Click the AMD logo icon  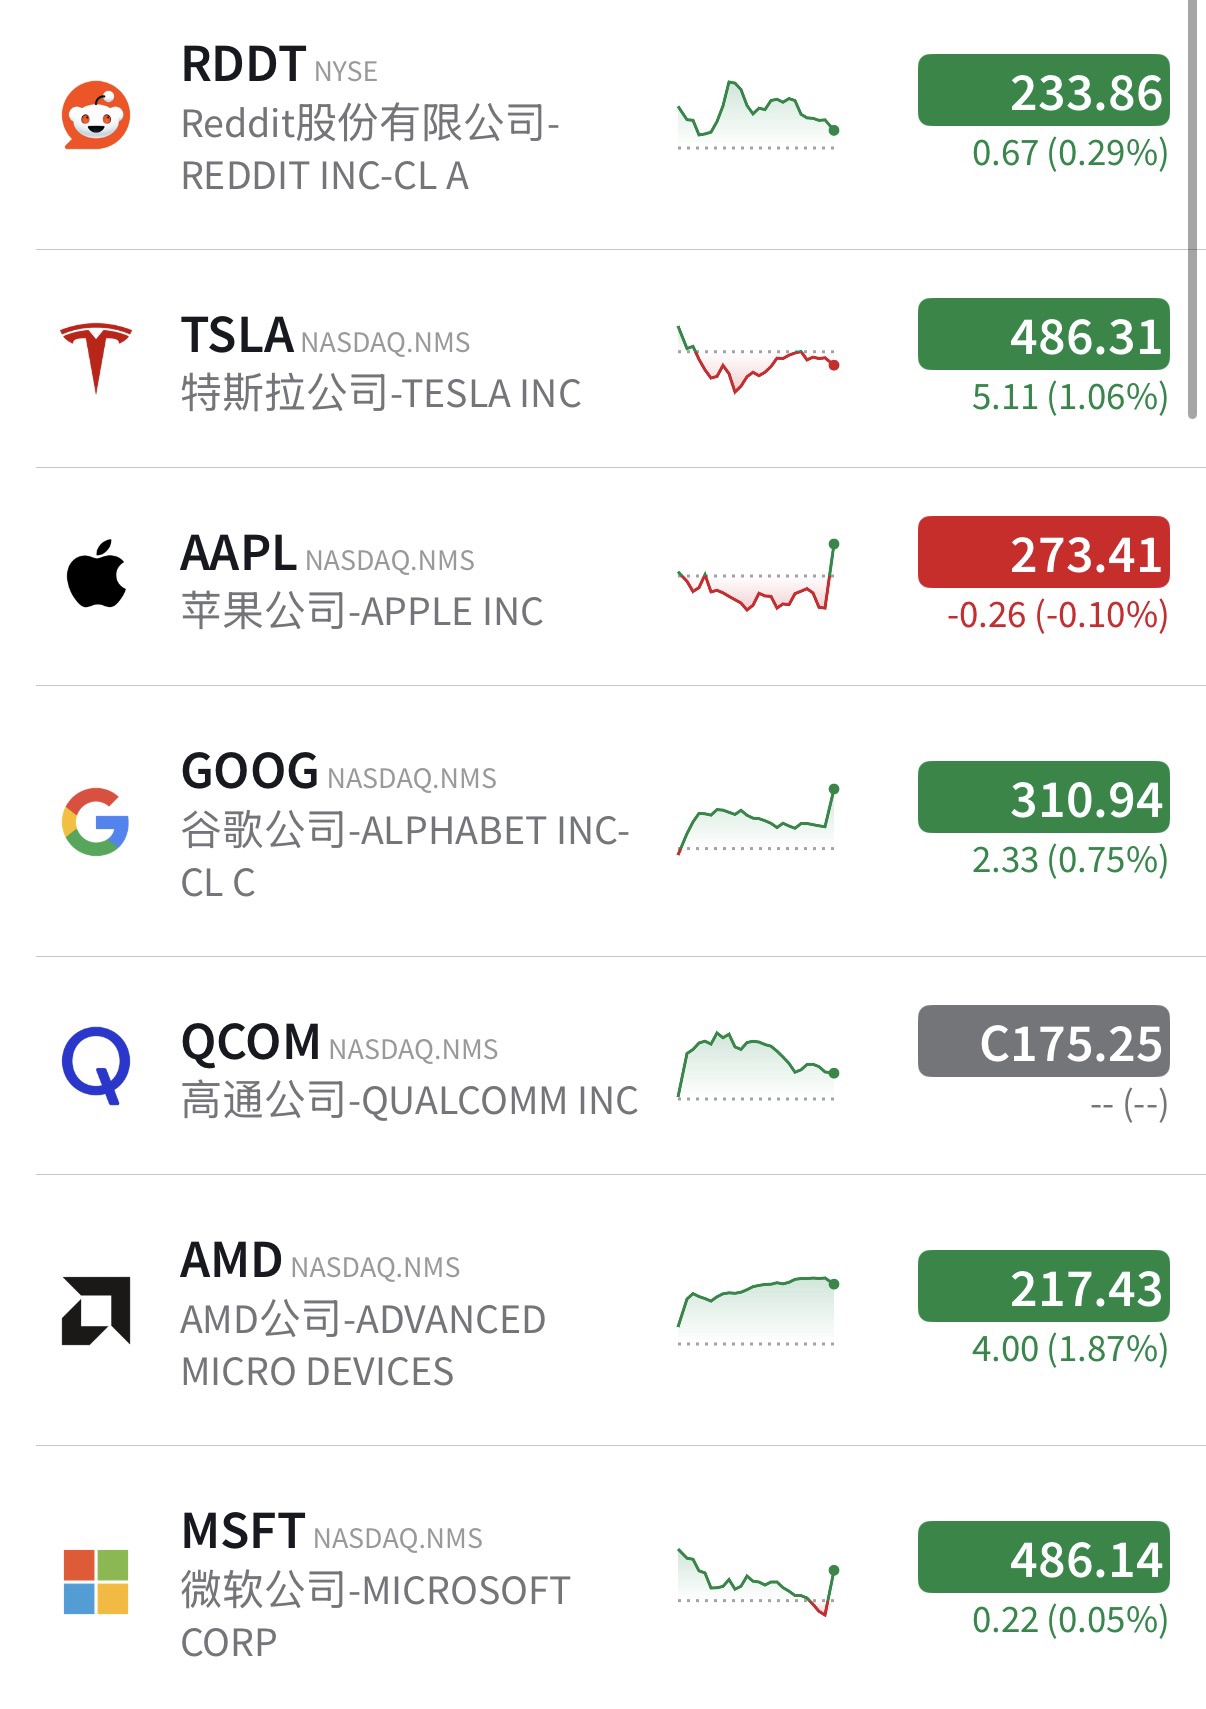(x=96, y=1310)
